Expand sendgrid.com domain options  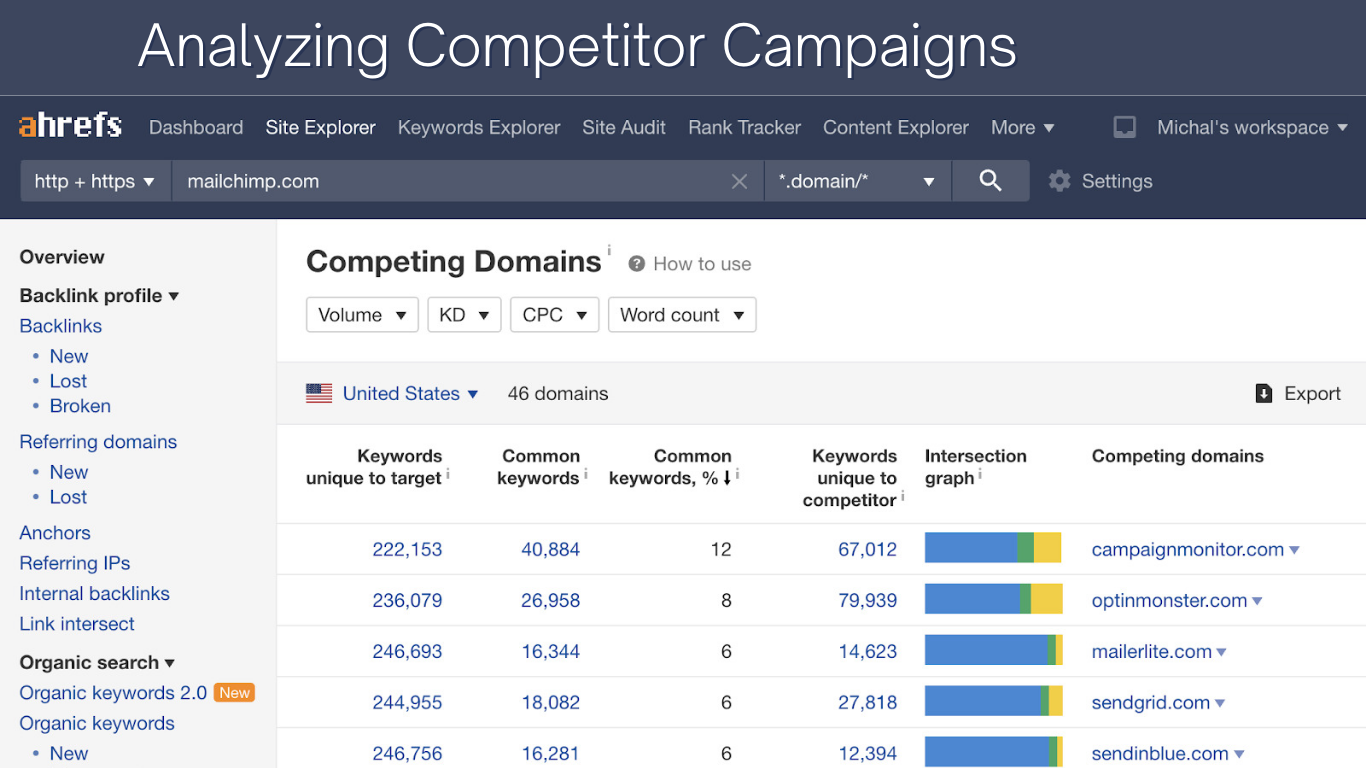1220,703
